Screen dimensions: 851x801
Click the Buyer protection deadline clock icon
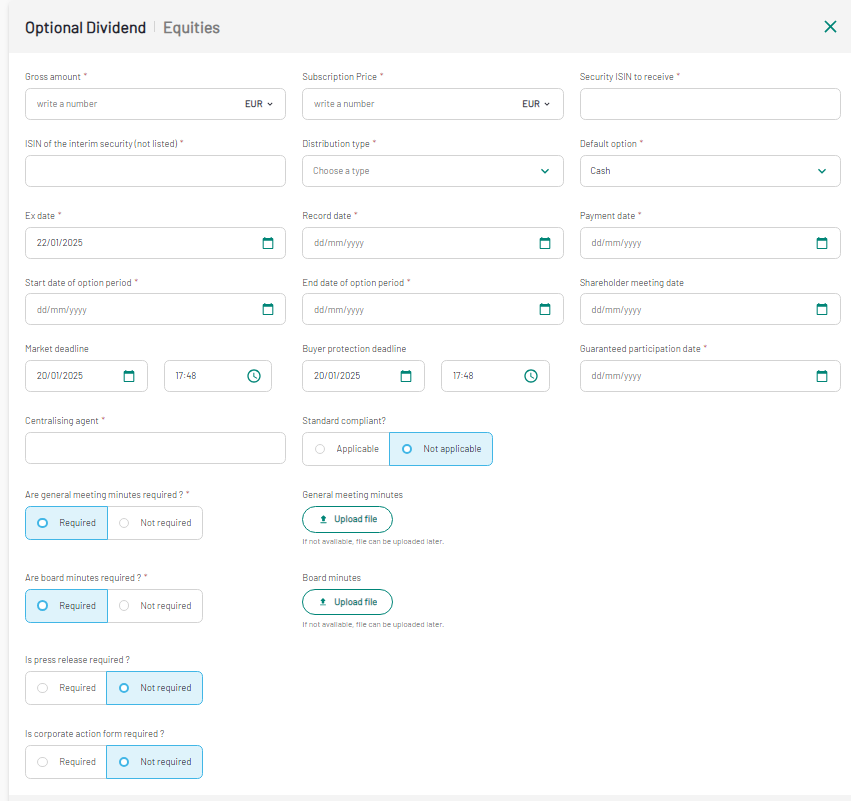531,376
